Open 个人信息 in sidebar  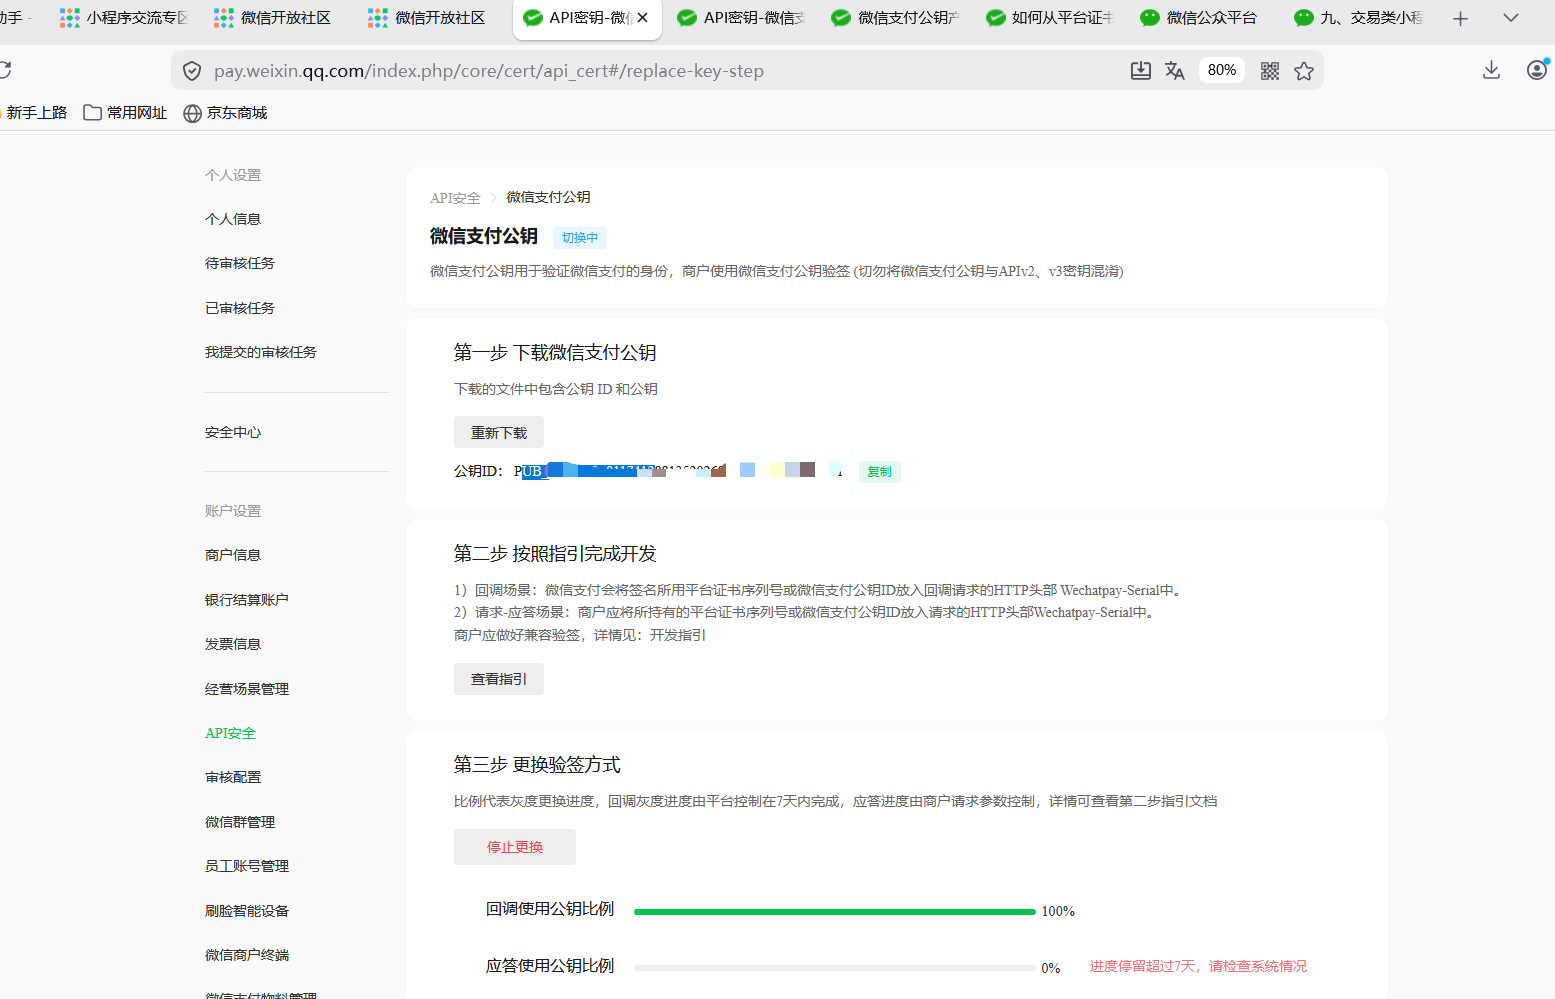tap(233, 219)
